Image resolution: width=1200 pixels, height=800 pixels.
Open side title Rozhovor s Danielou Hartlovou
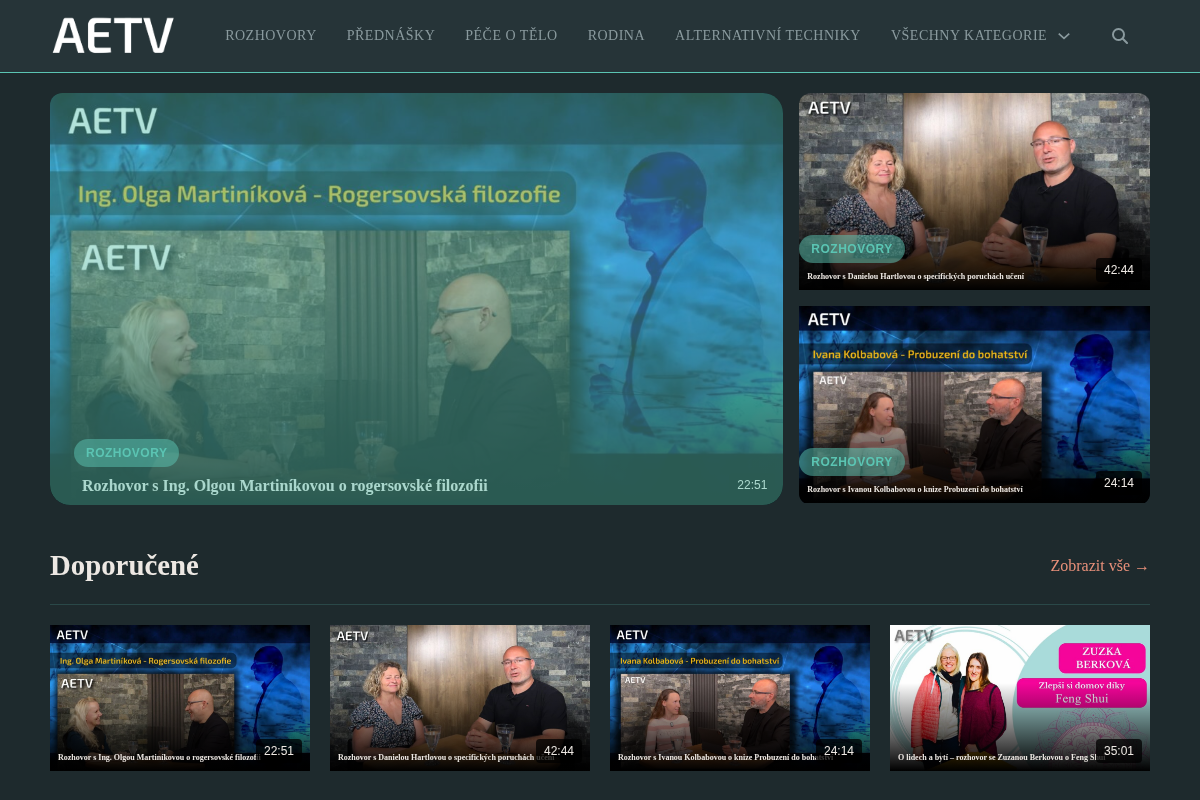[x=915, y=276]
